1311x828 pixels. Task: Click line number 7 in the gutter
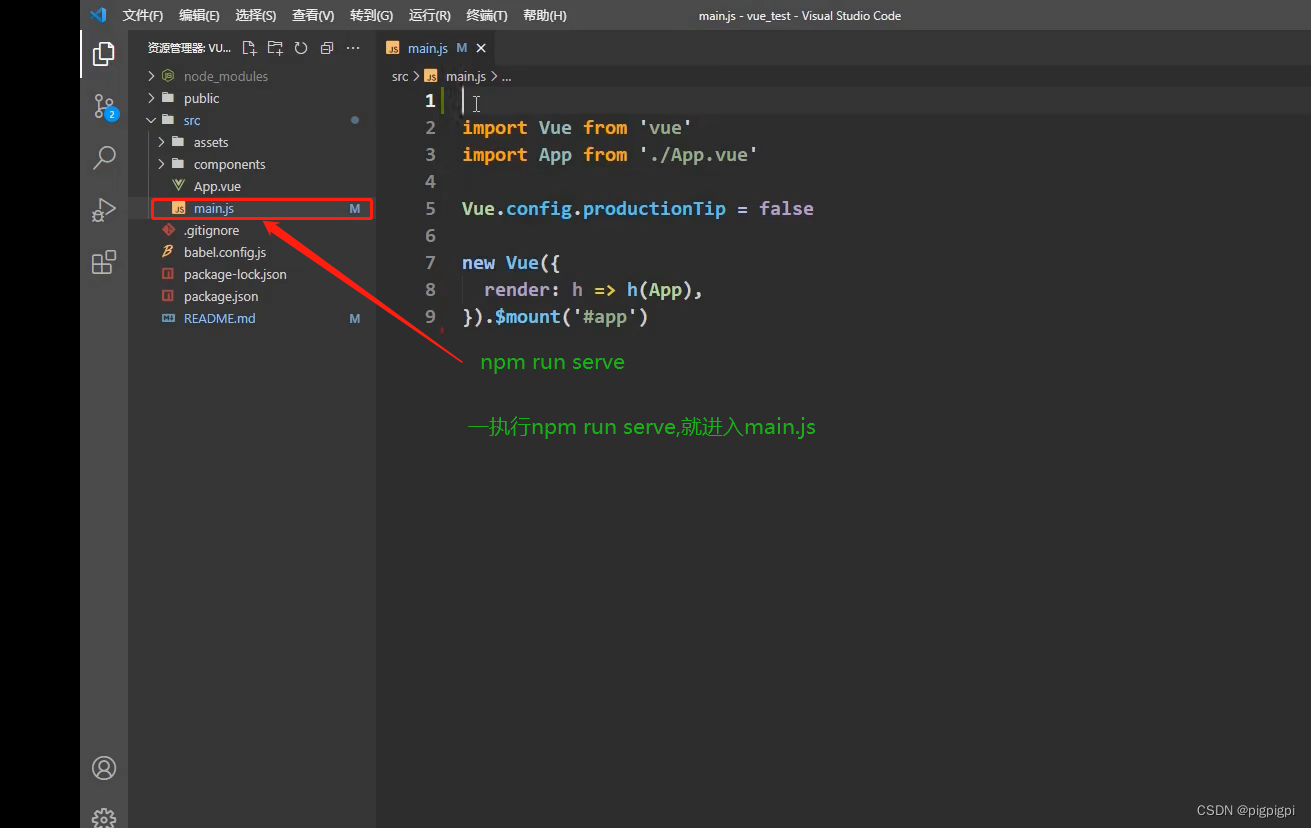point(430,263)
